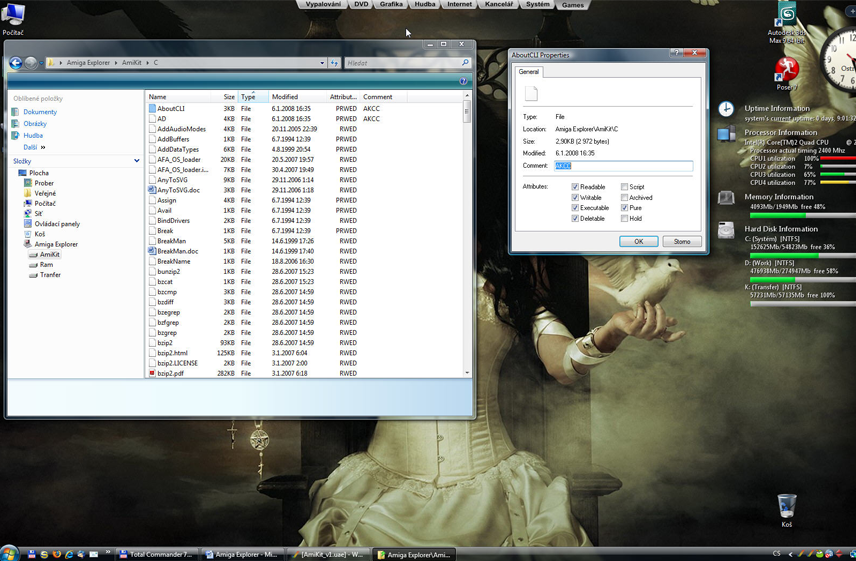Click the Memory Information chip icon
Viewport: 856px width, 561px height.
pos(726,198)
